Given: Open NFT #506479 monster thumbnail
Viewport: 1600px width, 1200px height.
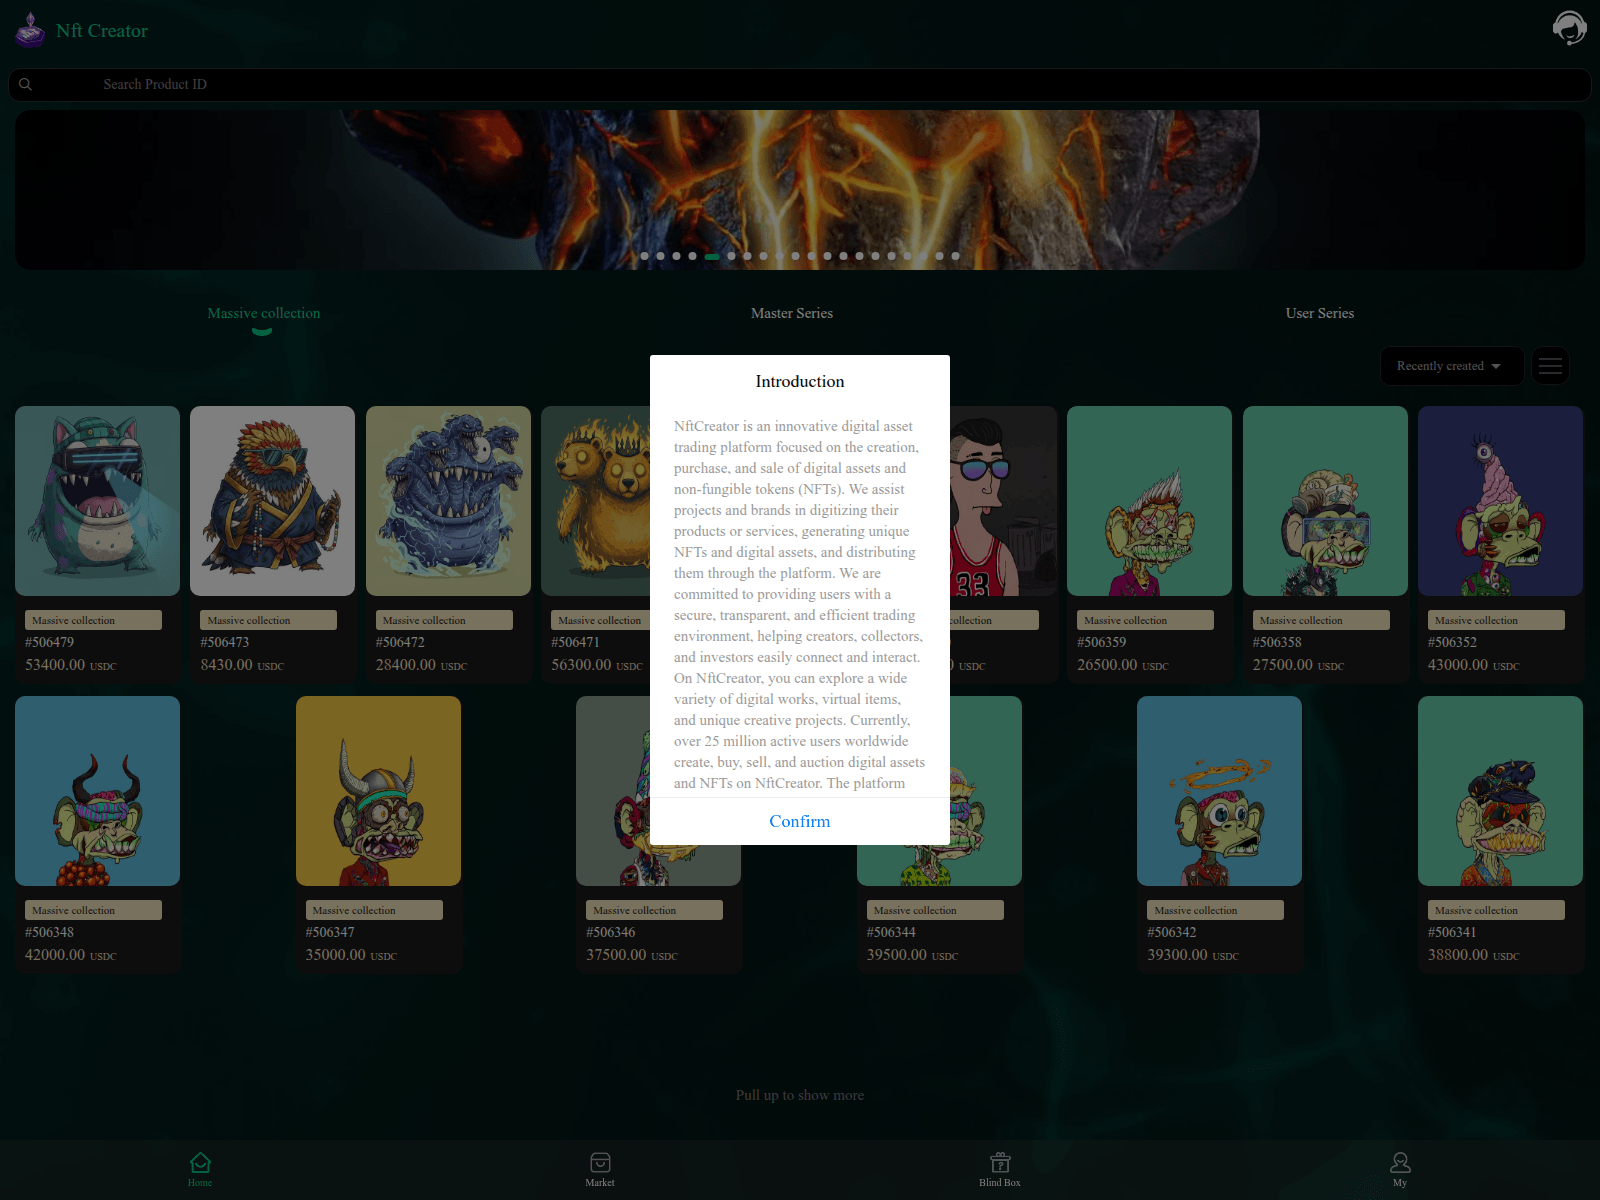Looking at the screenshot, I should 97,500.
